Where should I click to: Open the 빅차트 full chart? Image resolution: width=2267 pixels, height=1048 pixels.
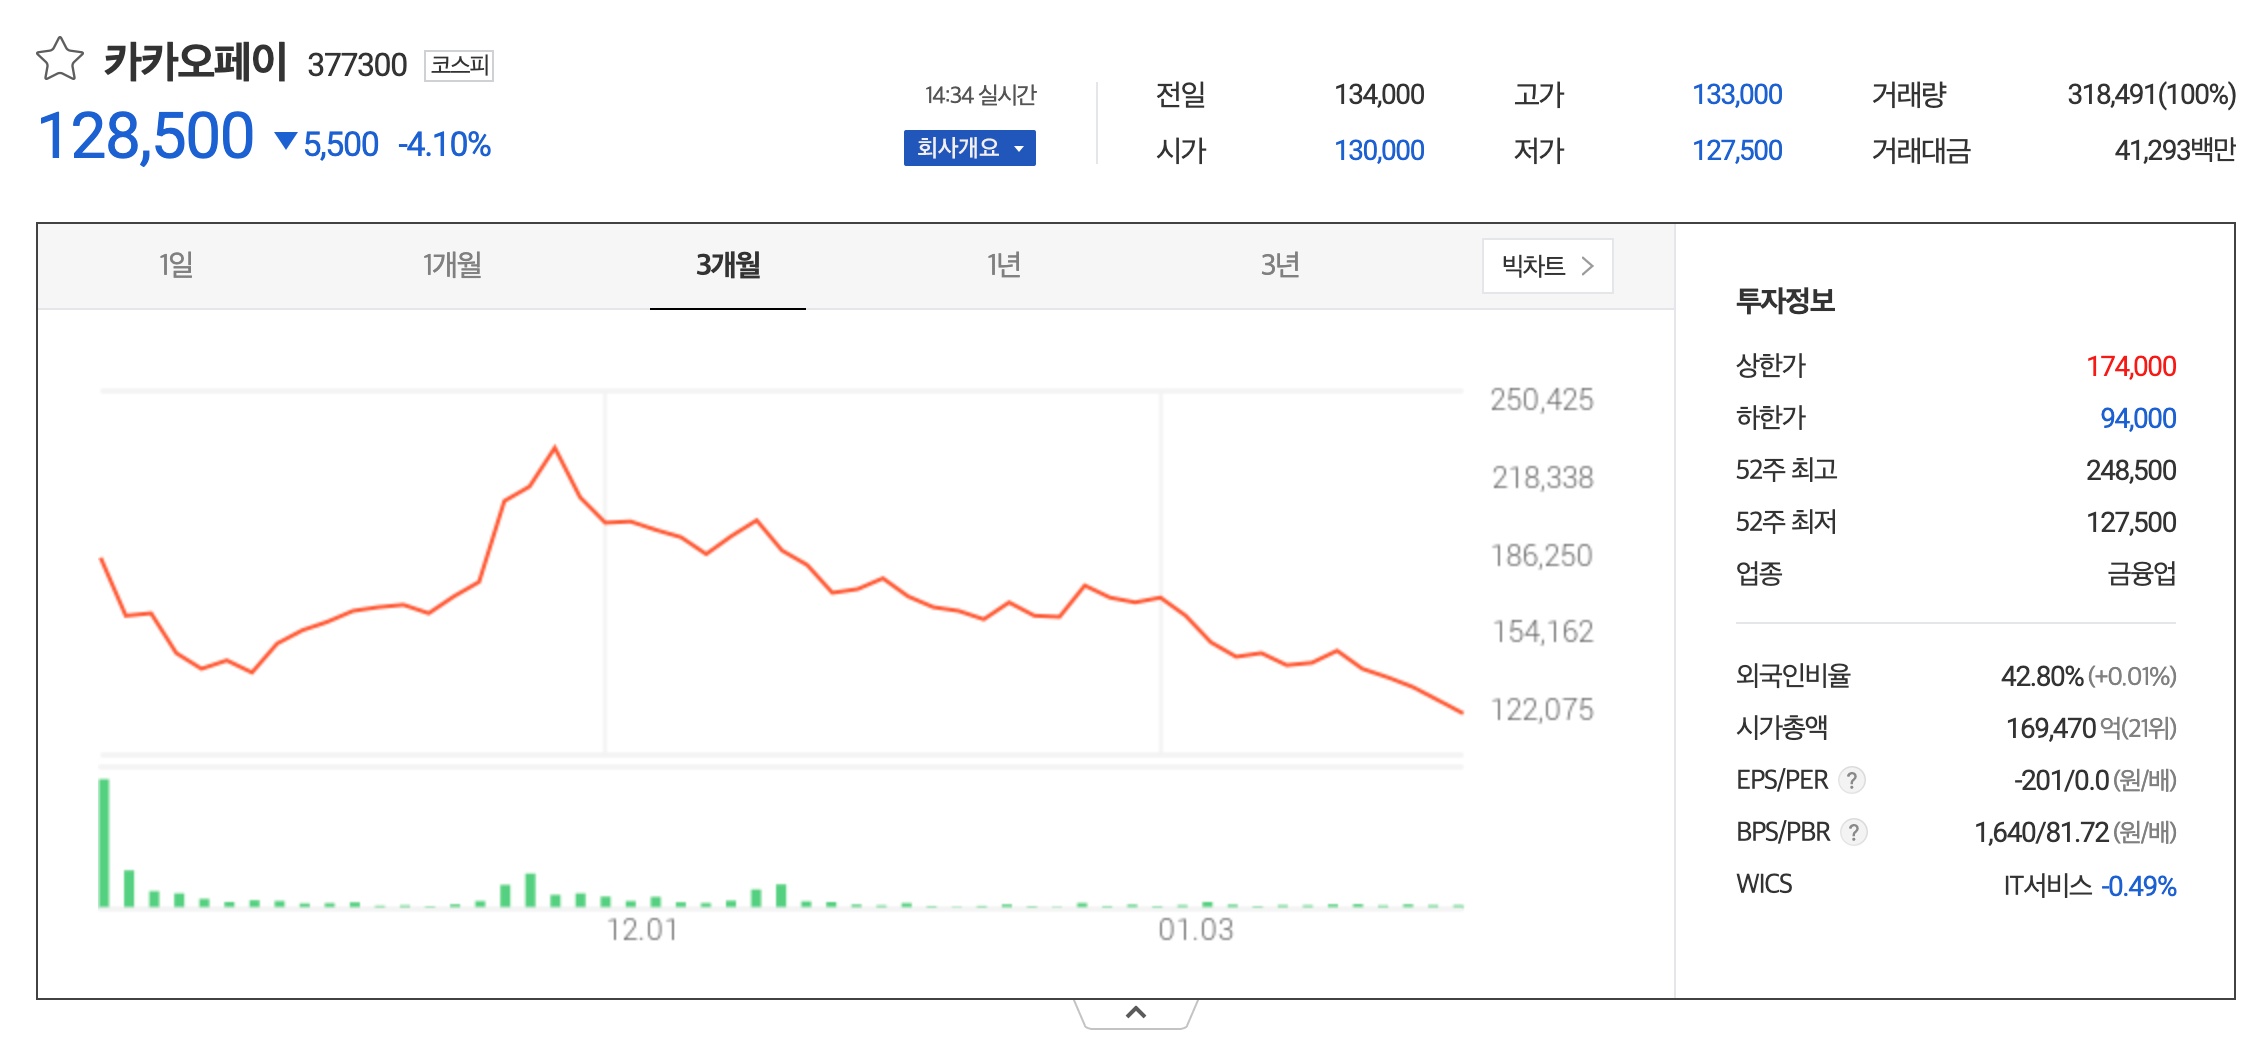[x=1547, y=266]
